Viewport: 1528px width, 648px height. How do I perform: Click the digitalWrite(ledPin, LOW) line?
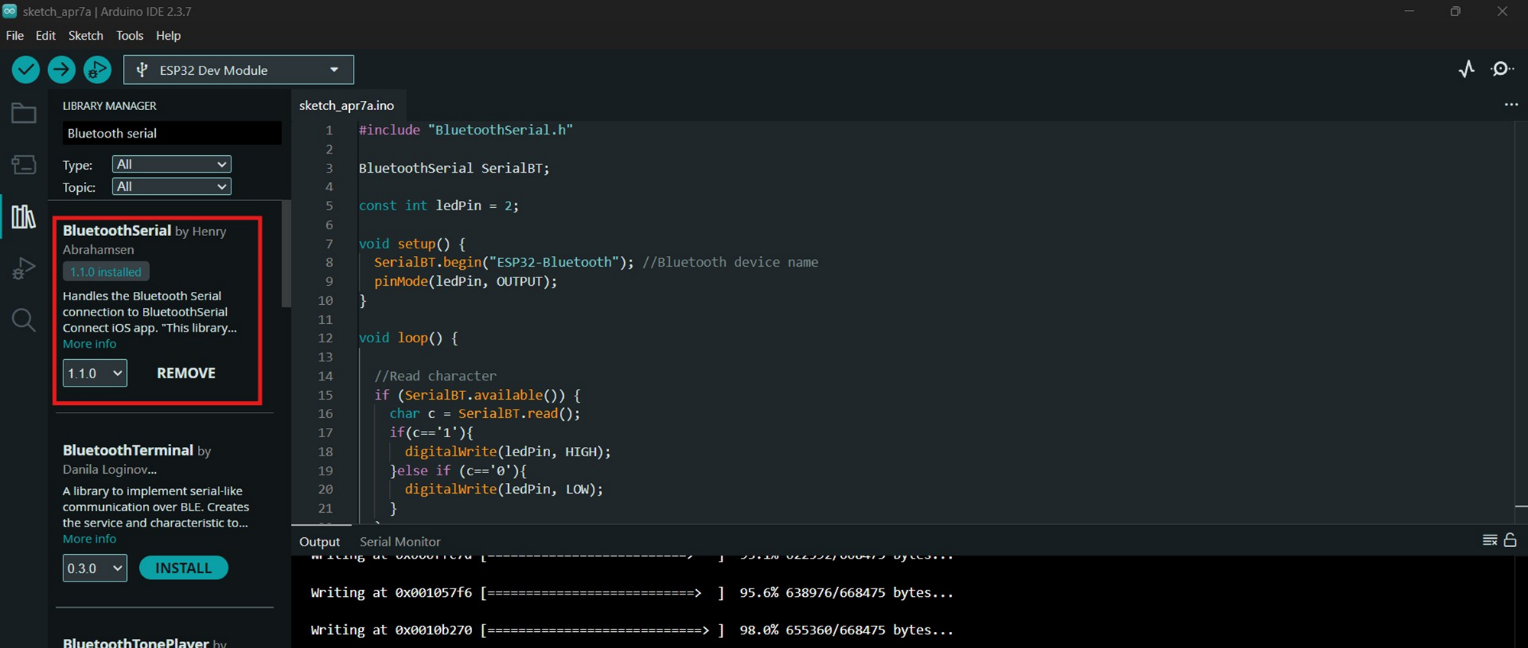coord(504,489)
